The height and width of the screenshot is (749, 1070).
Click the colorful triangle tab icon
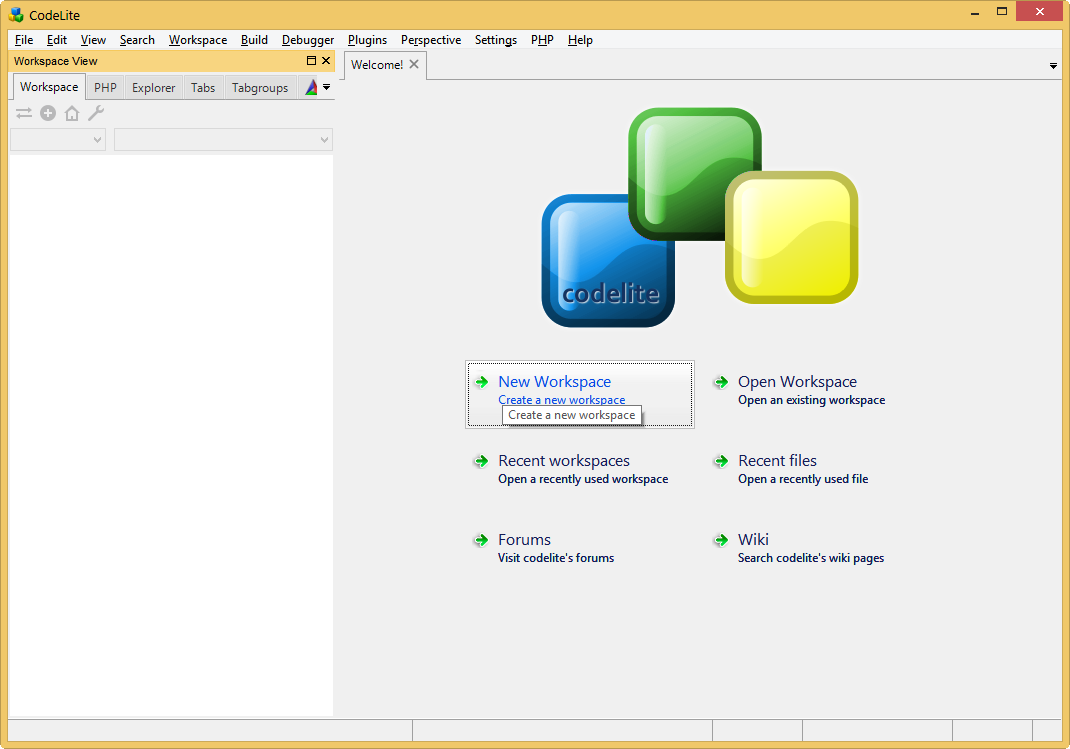(311, 87)
